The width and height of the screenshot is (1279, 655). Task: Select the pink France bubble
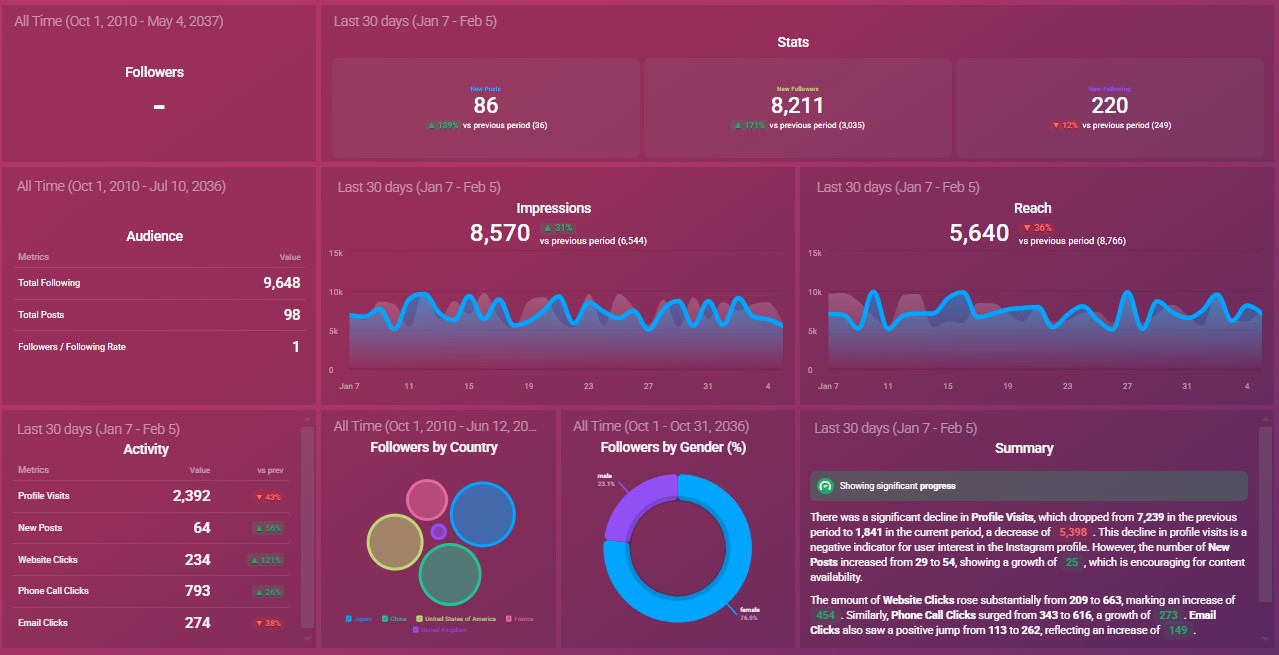pyautogui.click(x=427, y=499)
